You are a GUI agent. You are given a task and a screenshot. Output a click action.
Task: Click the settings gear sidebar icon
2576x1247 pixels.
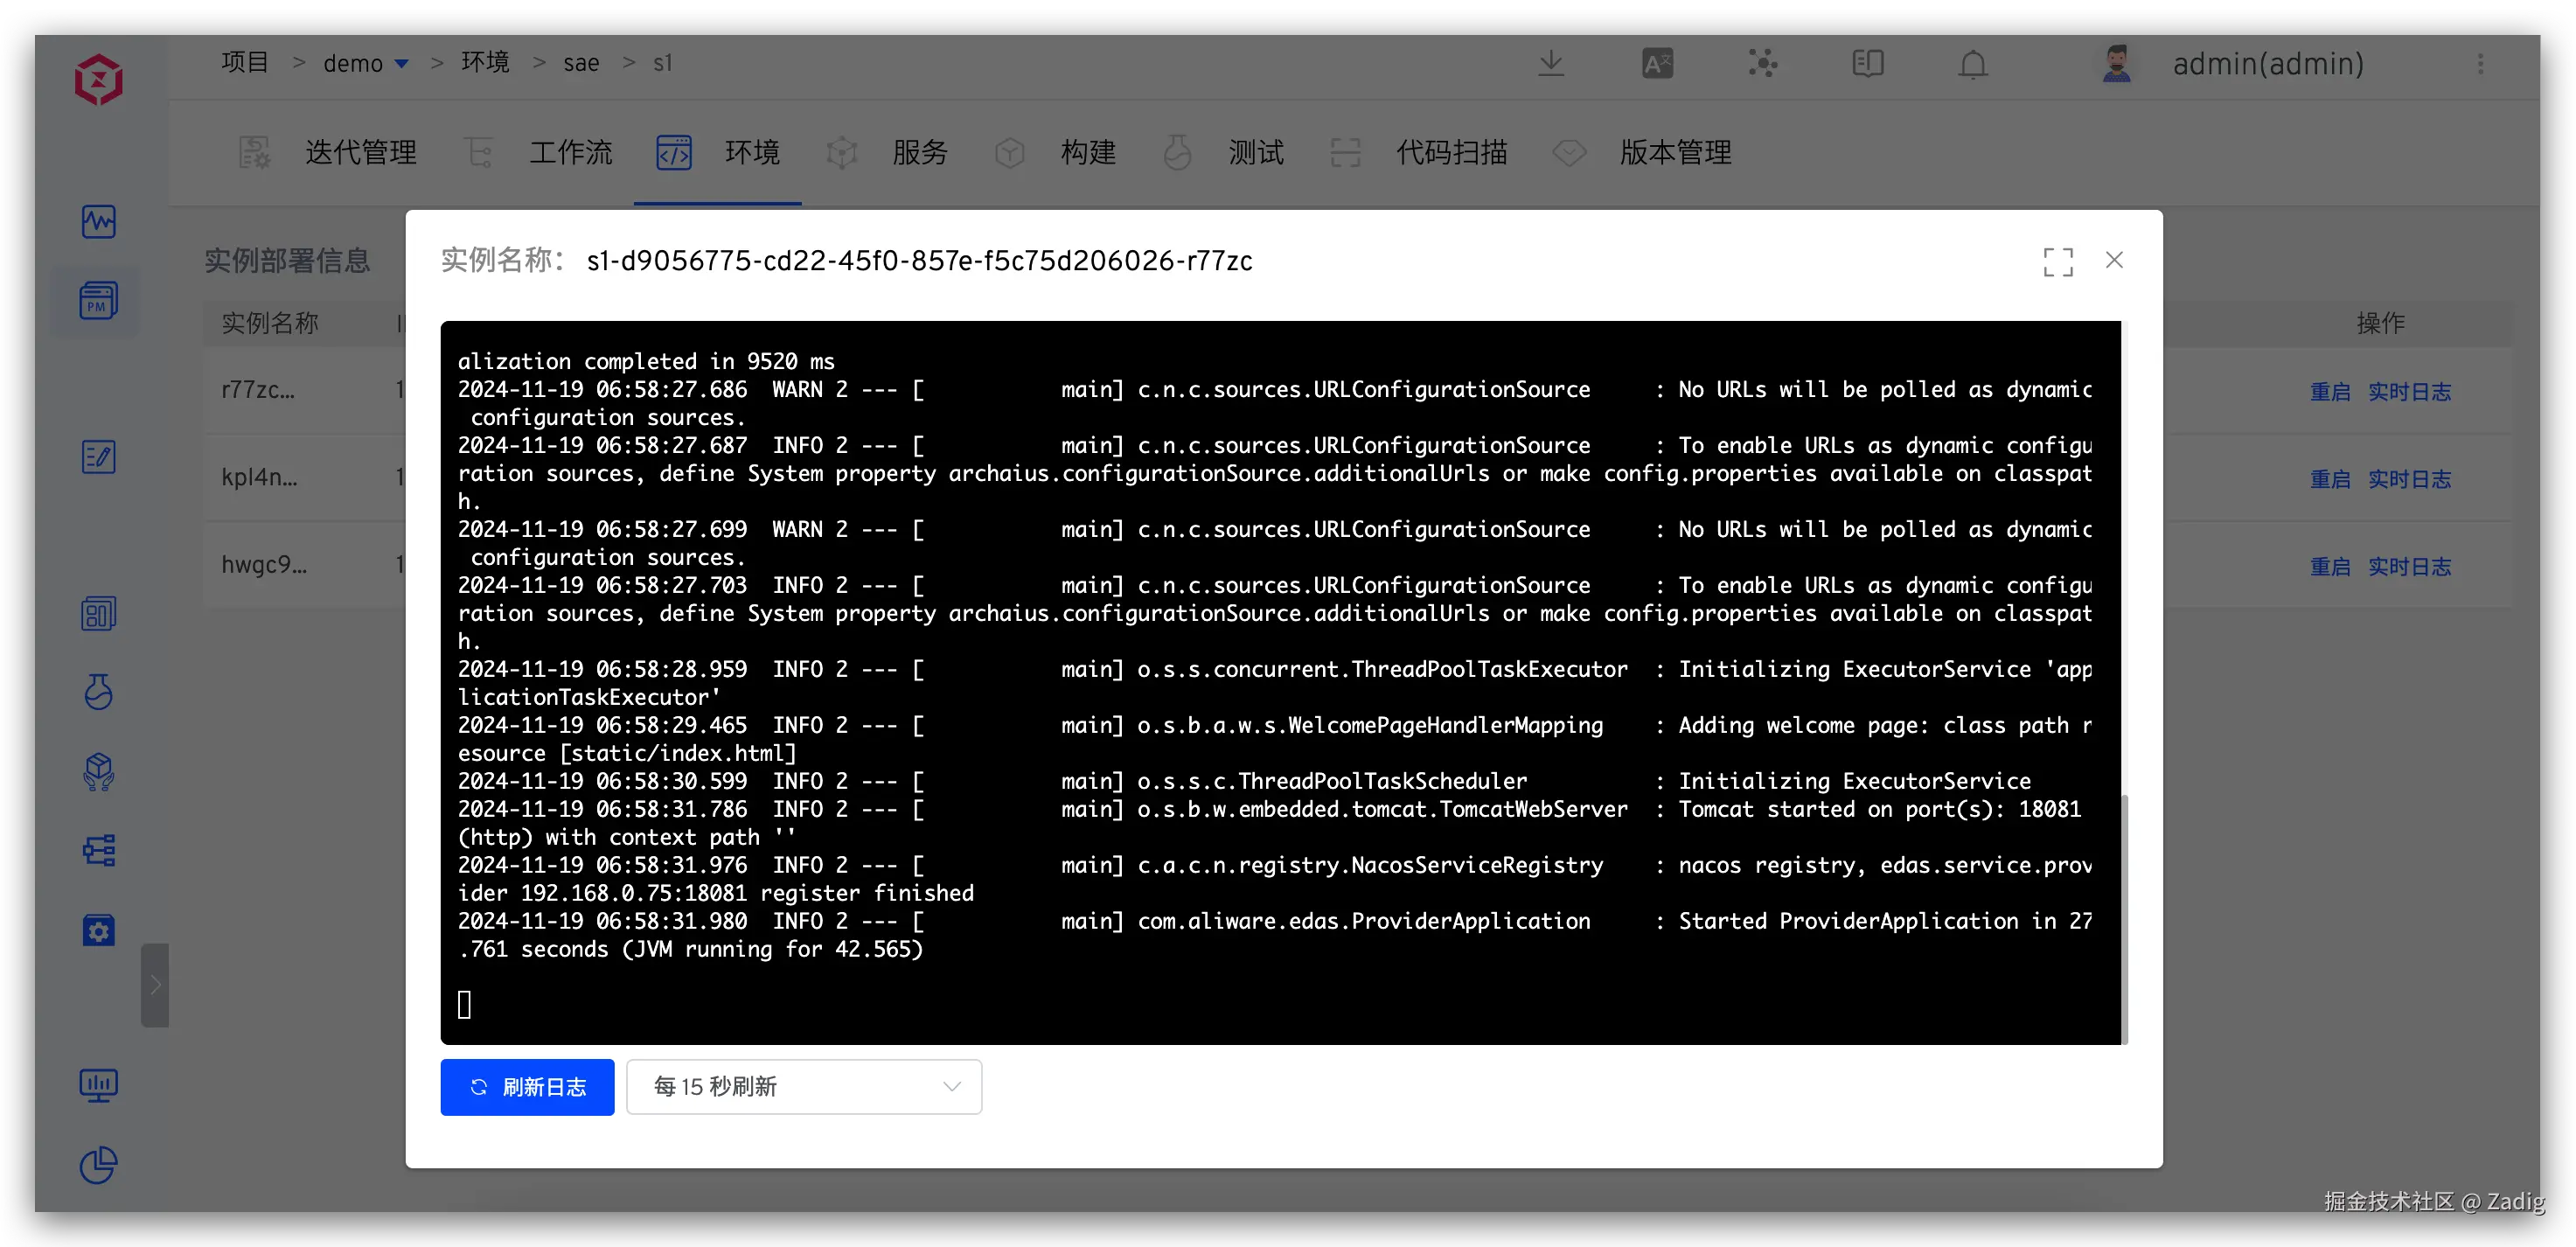[98, 931]
